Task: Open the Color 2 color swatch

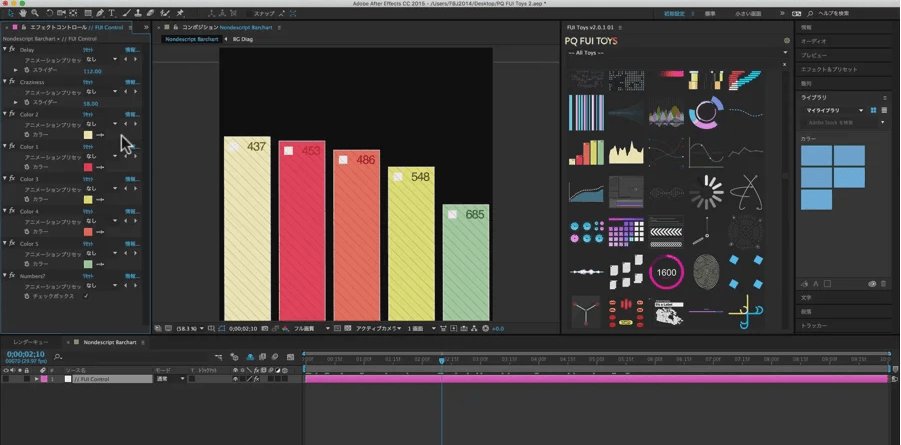Action: tap(88, 135)
